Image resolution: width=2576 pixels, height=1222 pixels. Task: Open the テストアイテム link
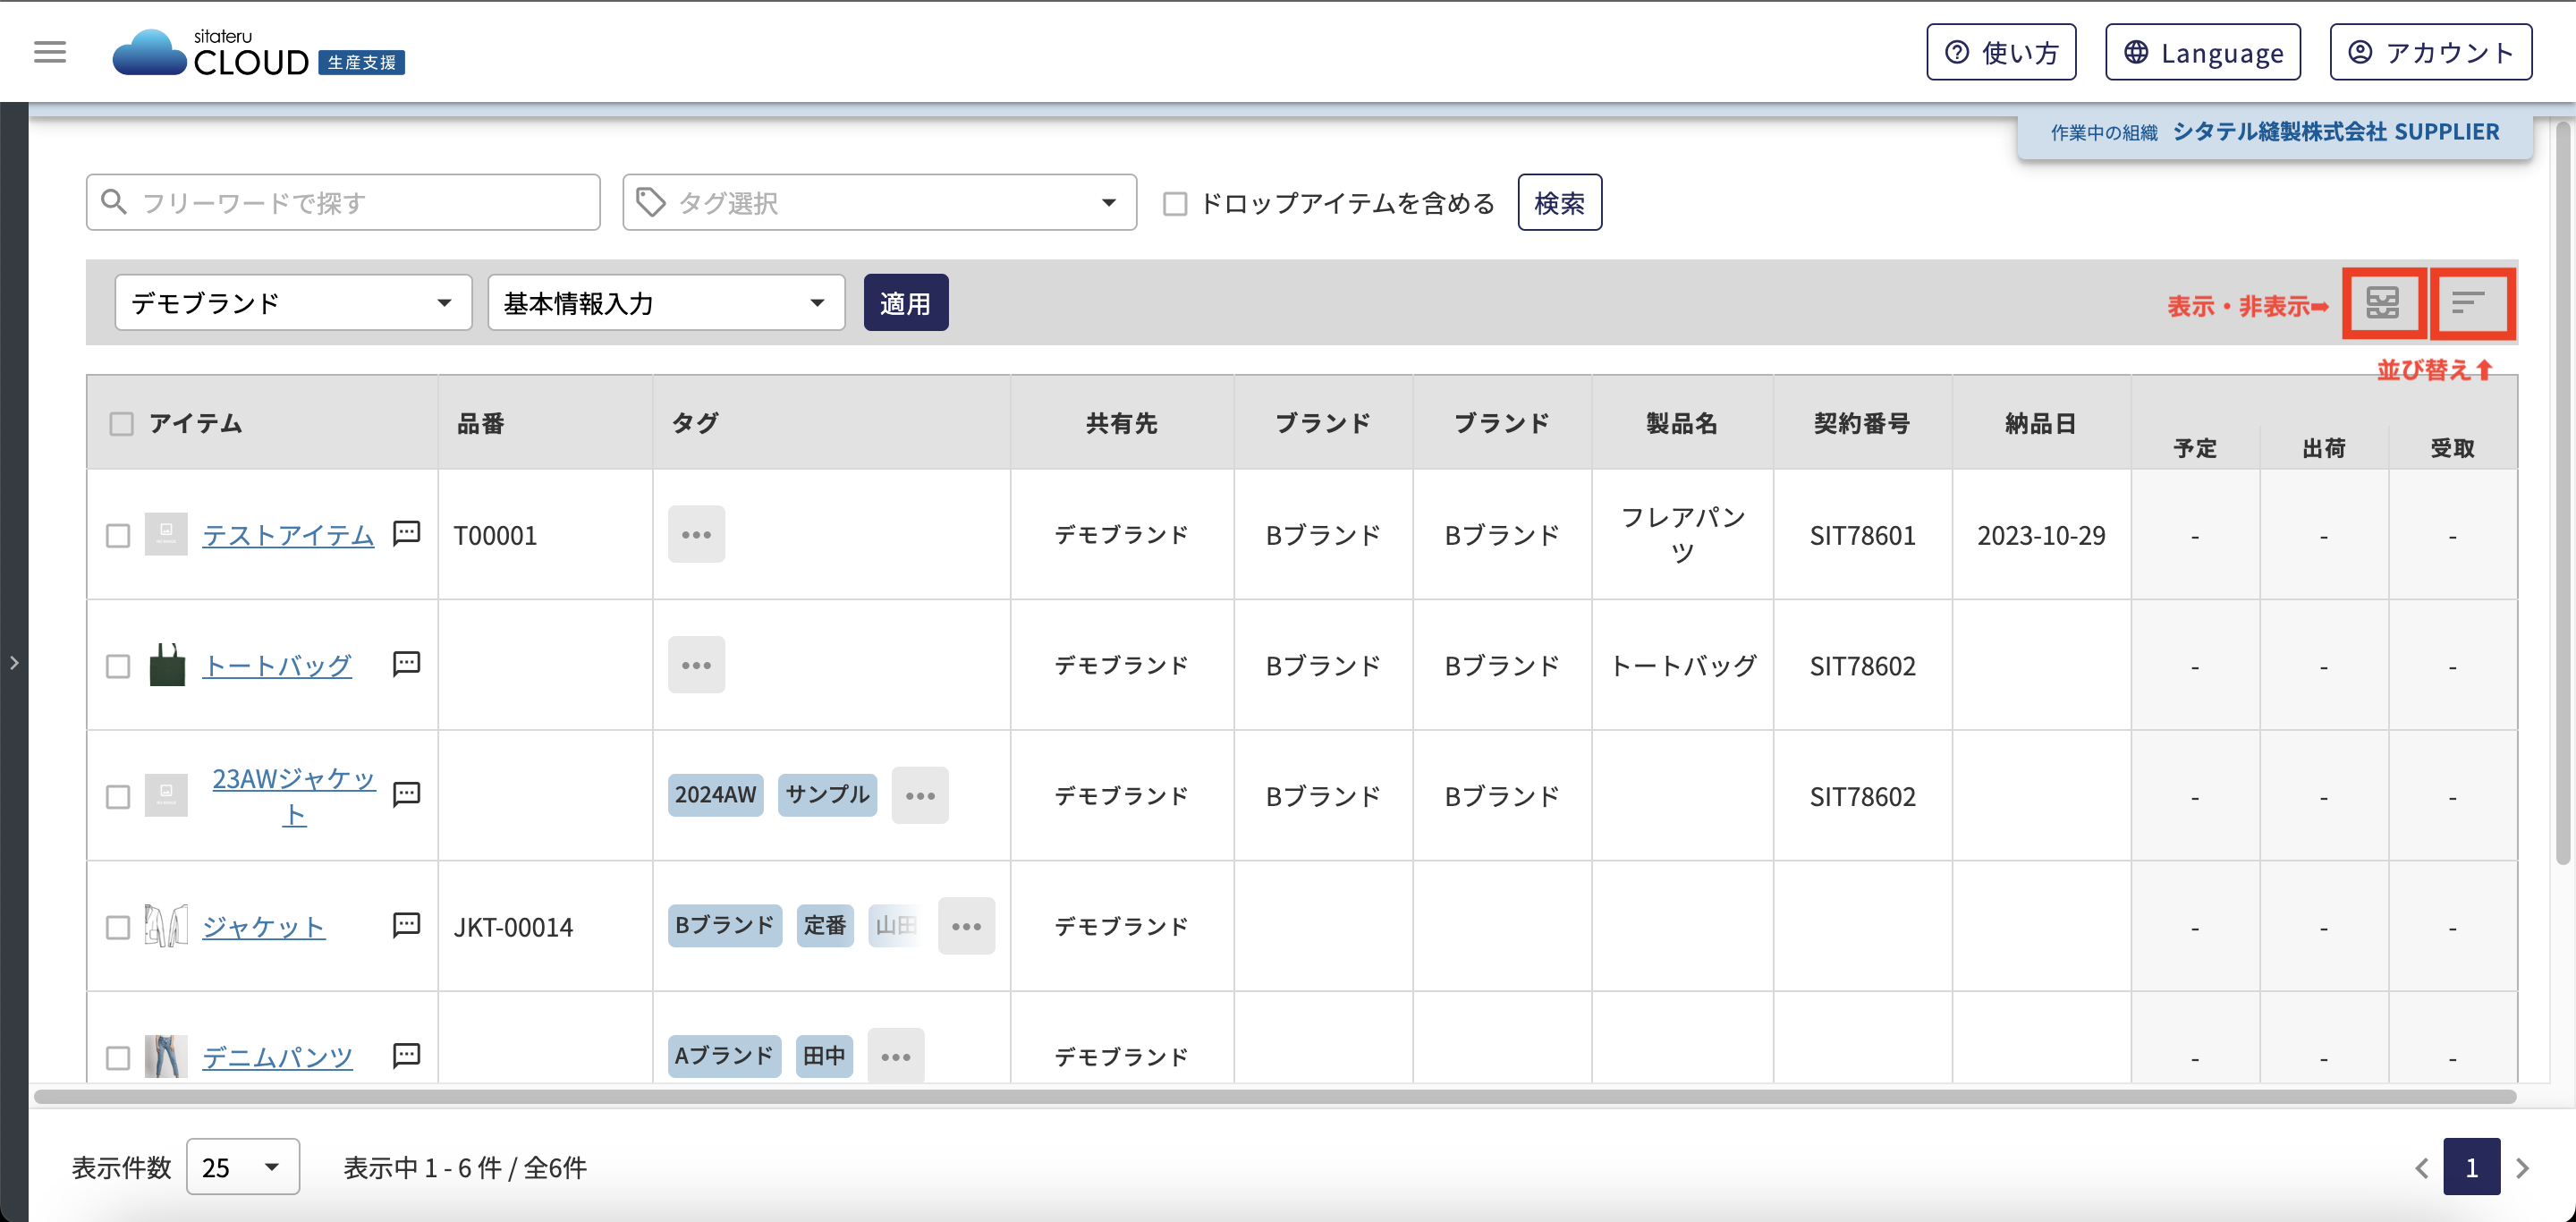tap(288, 535)
